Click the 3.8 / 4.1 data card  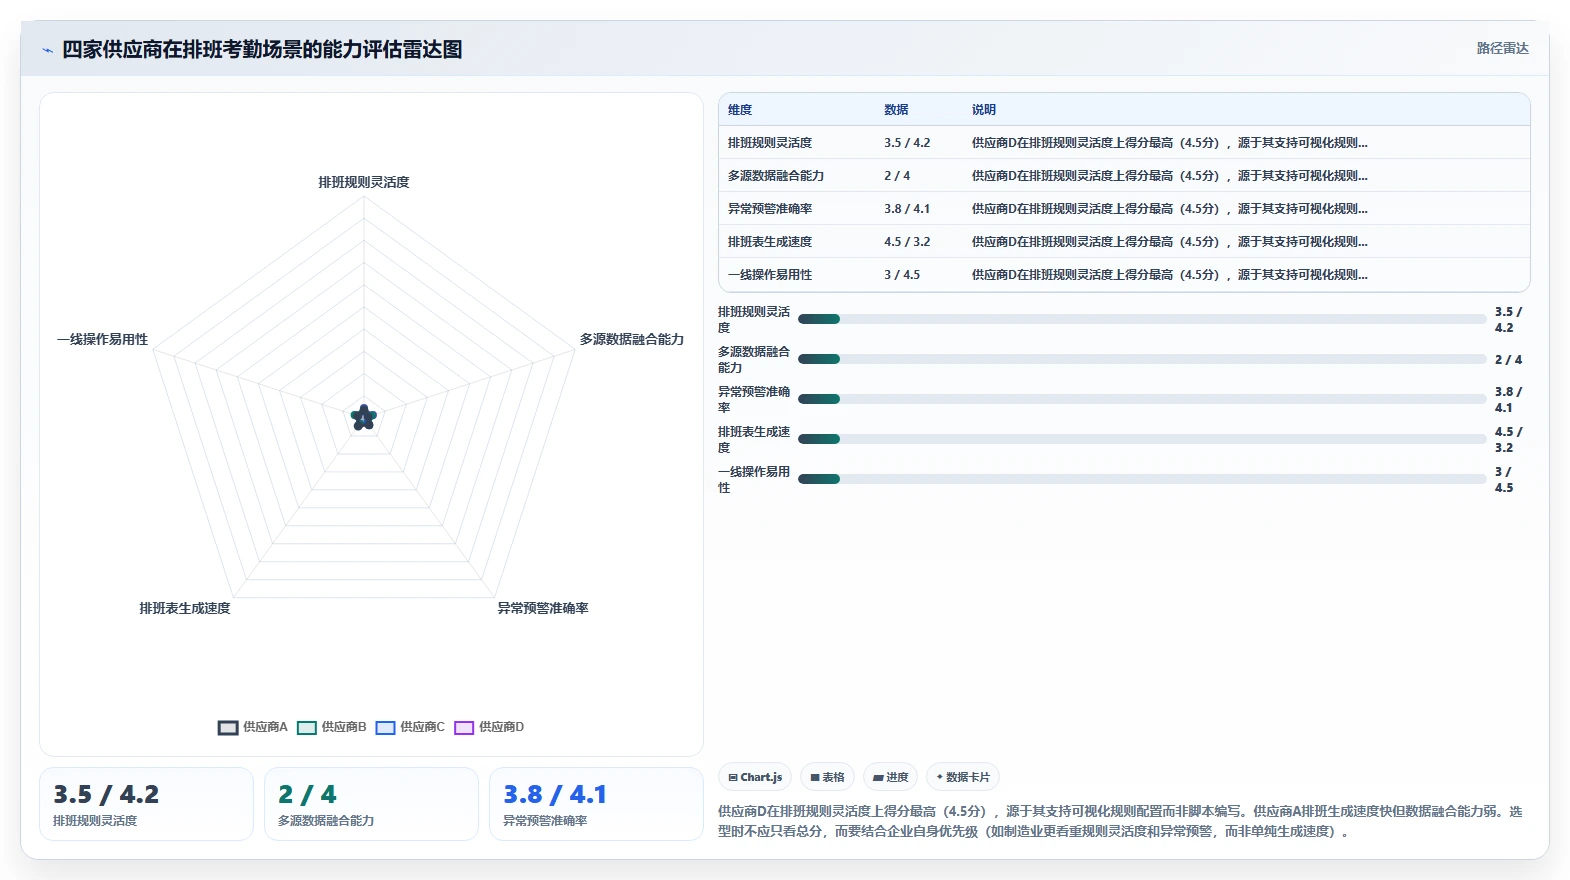coord(596,804)
